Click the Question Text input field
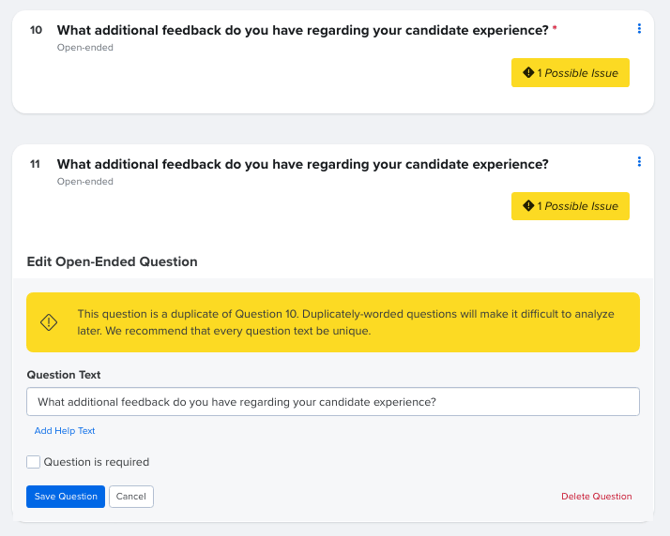 [333, 402]
